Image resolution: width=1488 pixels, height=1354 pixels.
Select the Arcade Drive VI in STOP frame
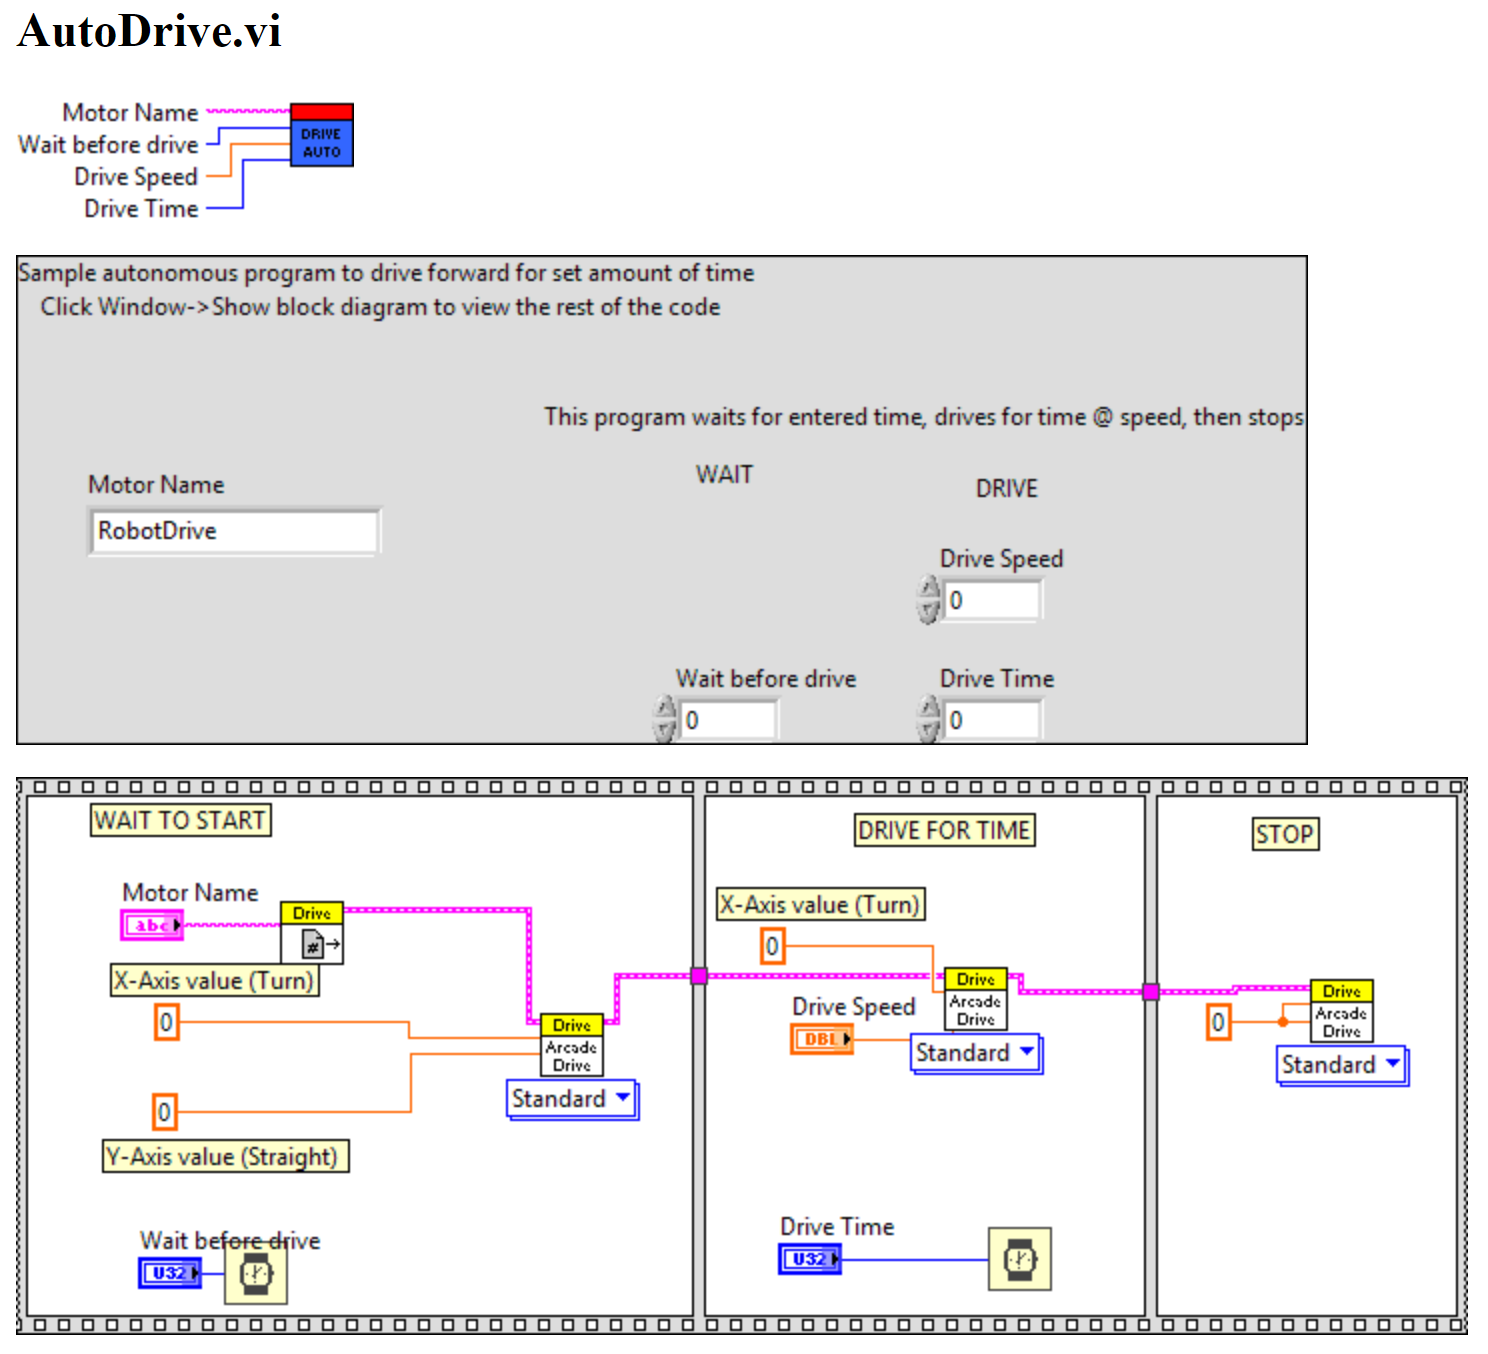[1342, 1011]
